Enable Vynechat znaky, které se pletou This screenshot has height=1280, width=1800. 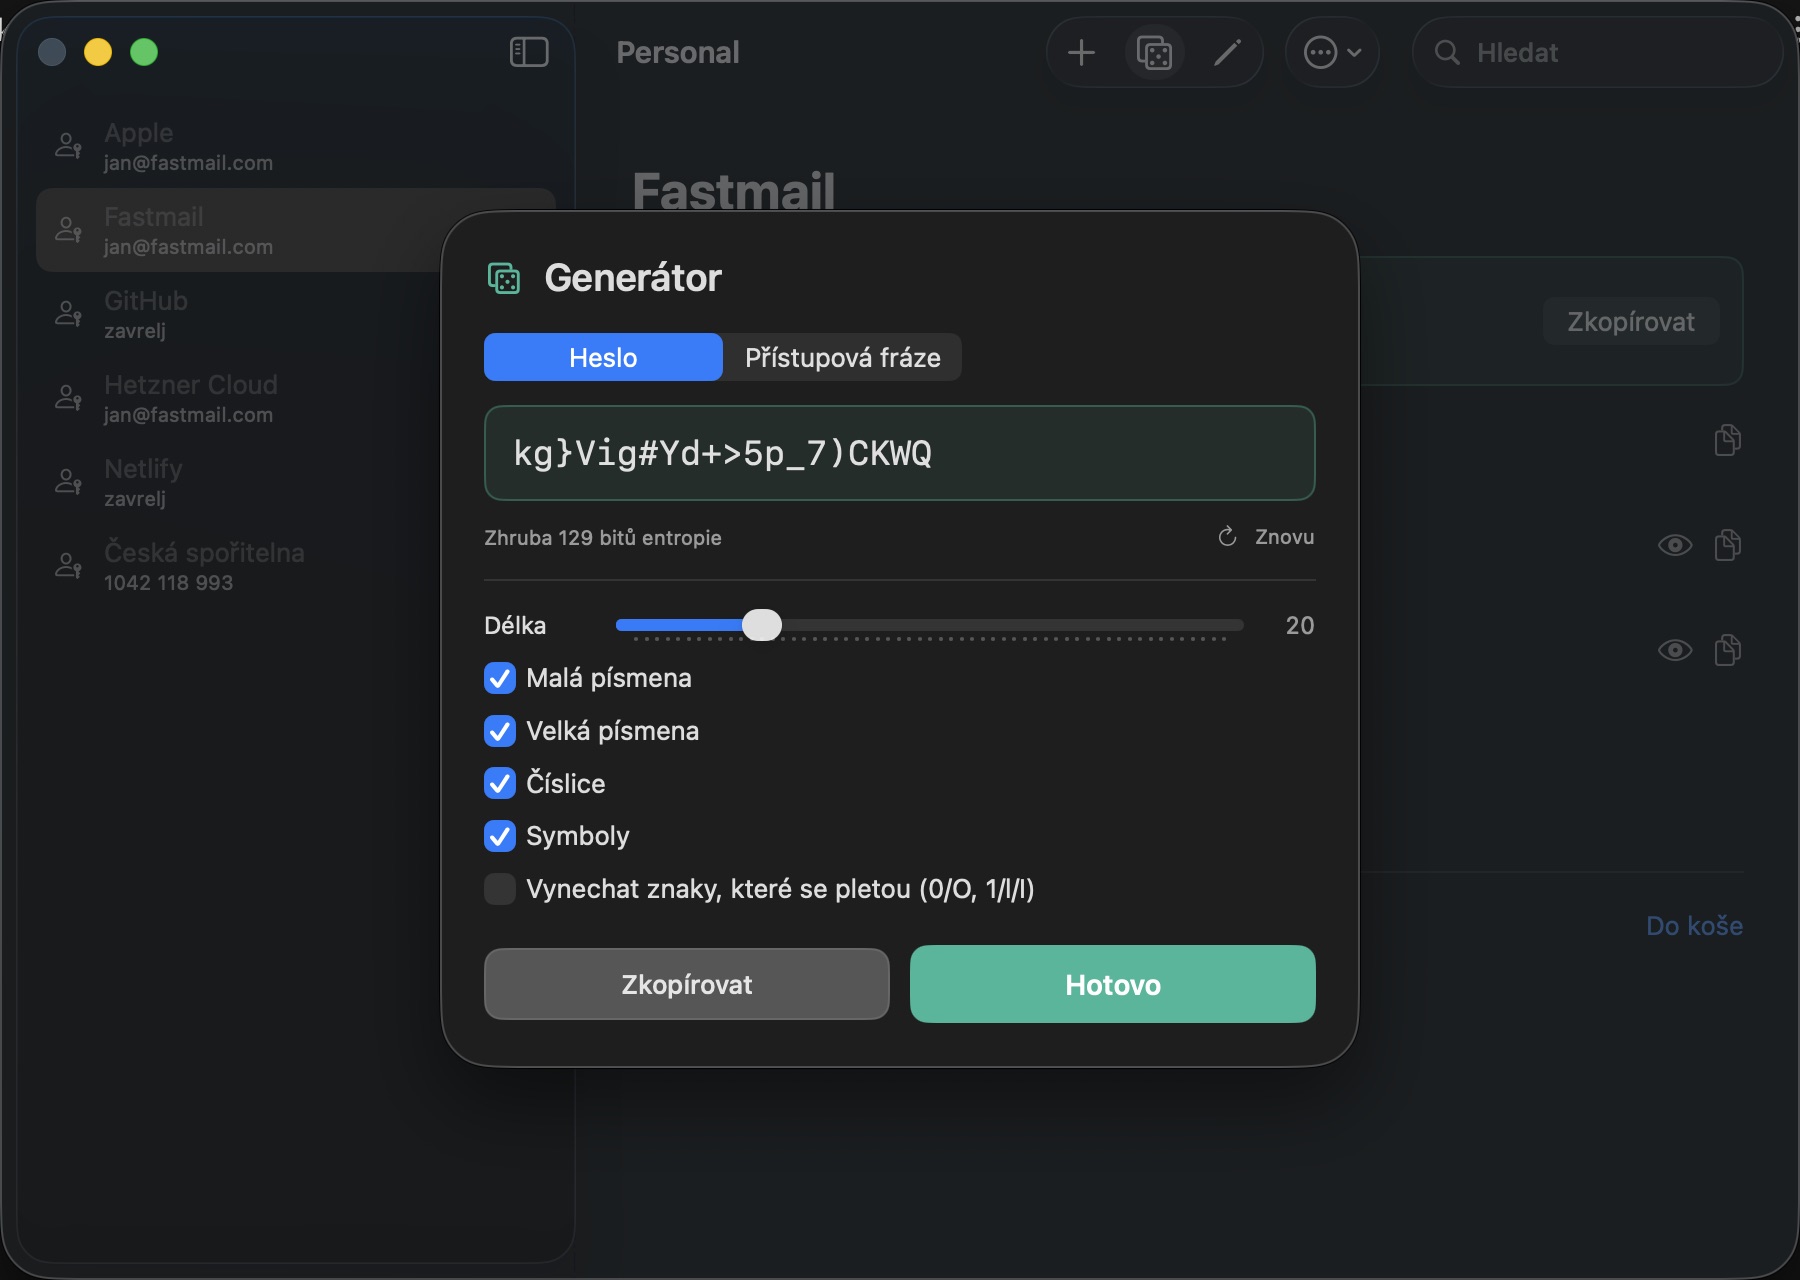pyautogui.click(x=500, y=889)
